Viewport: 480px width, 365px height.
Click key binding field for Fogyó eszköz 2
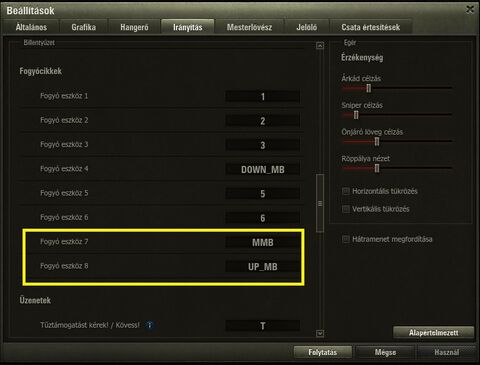263,121
